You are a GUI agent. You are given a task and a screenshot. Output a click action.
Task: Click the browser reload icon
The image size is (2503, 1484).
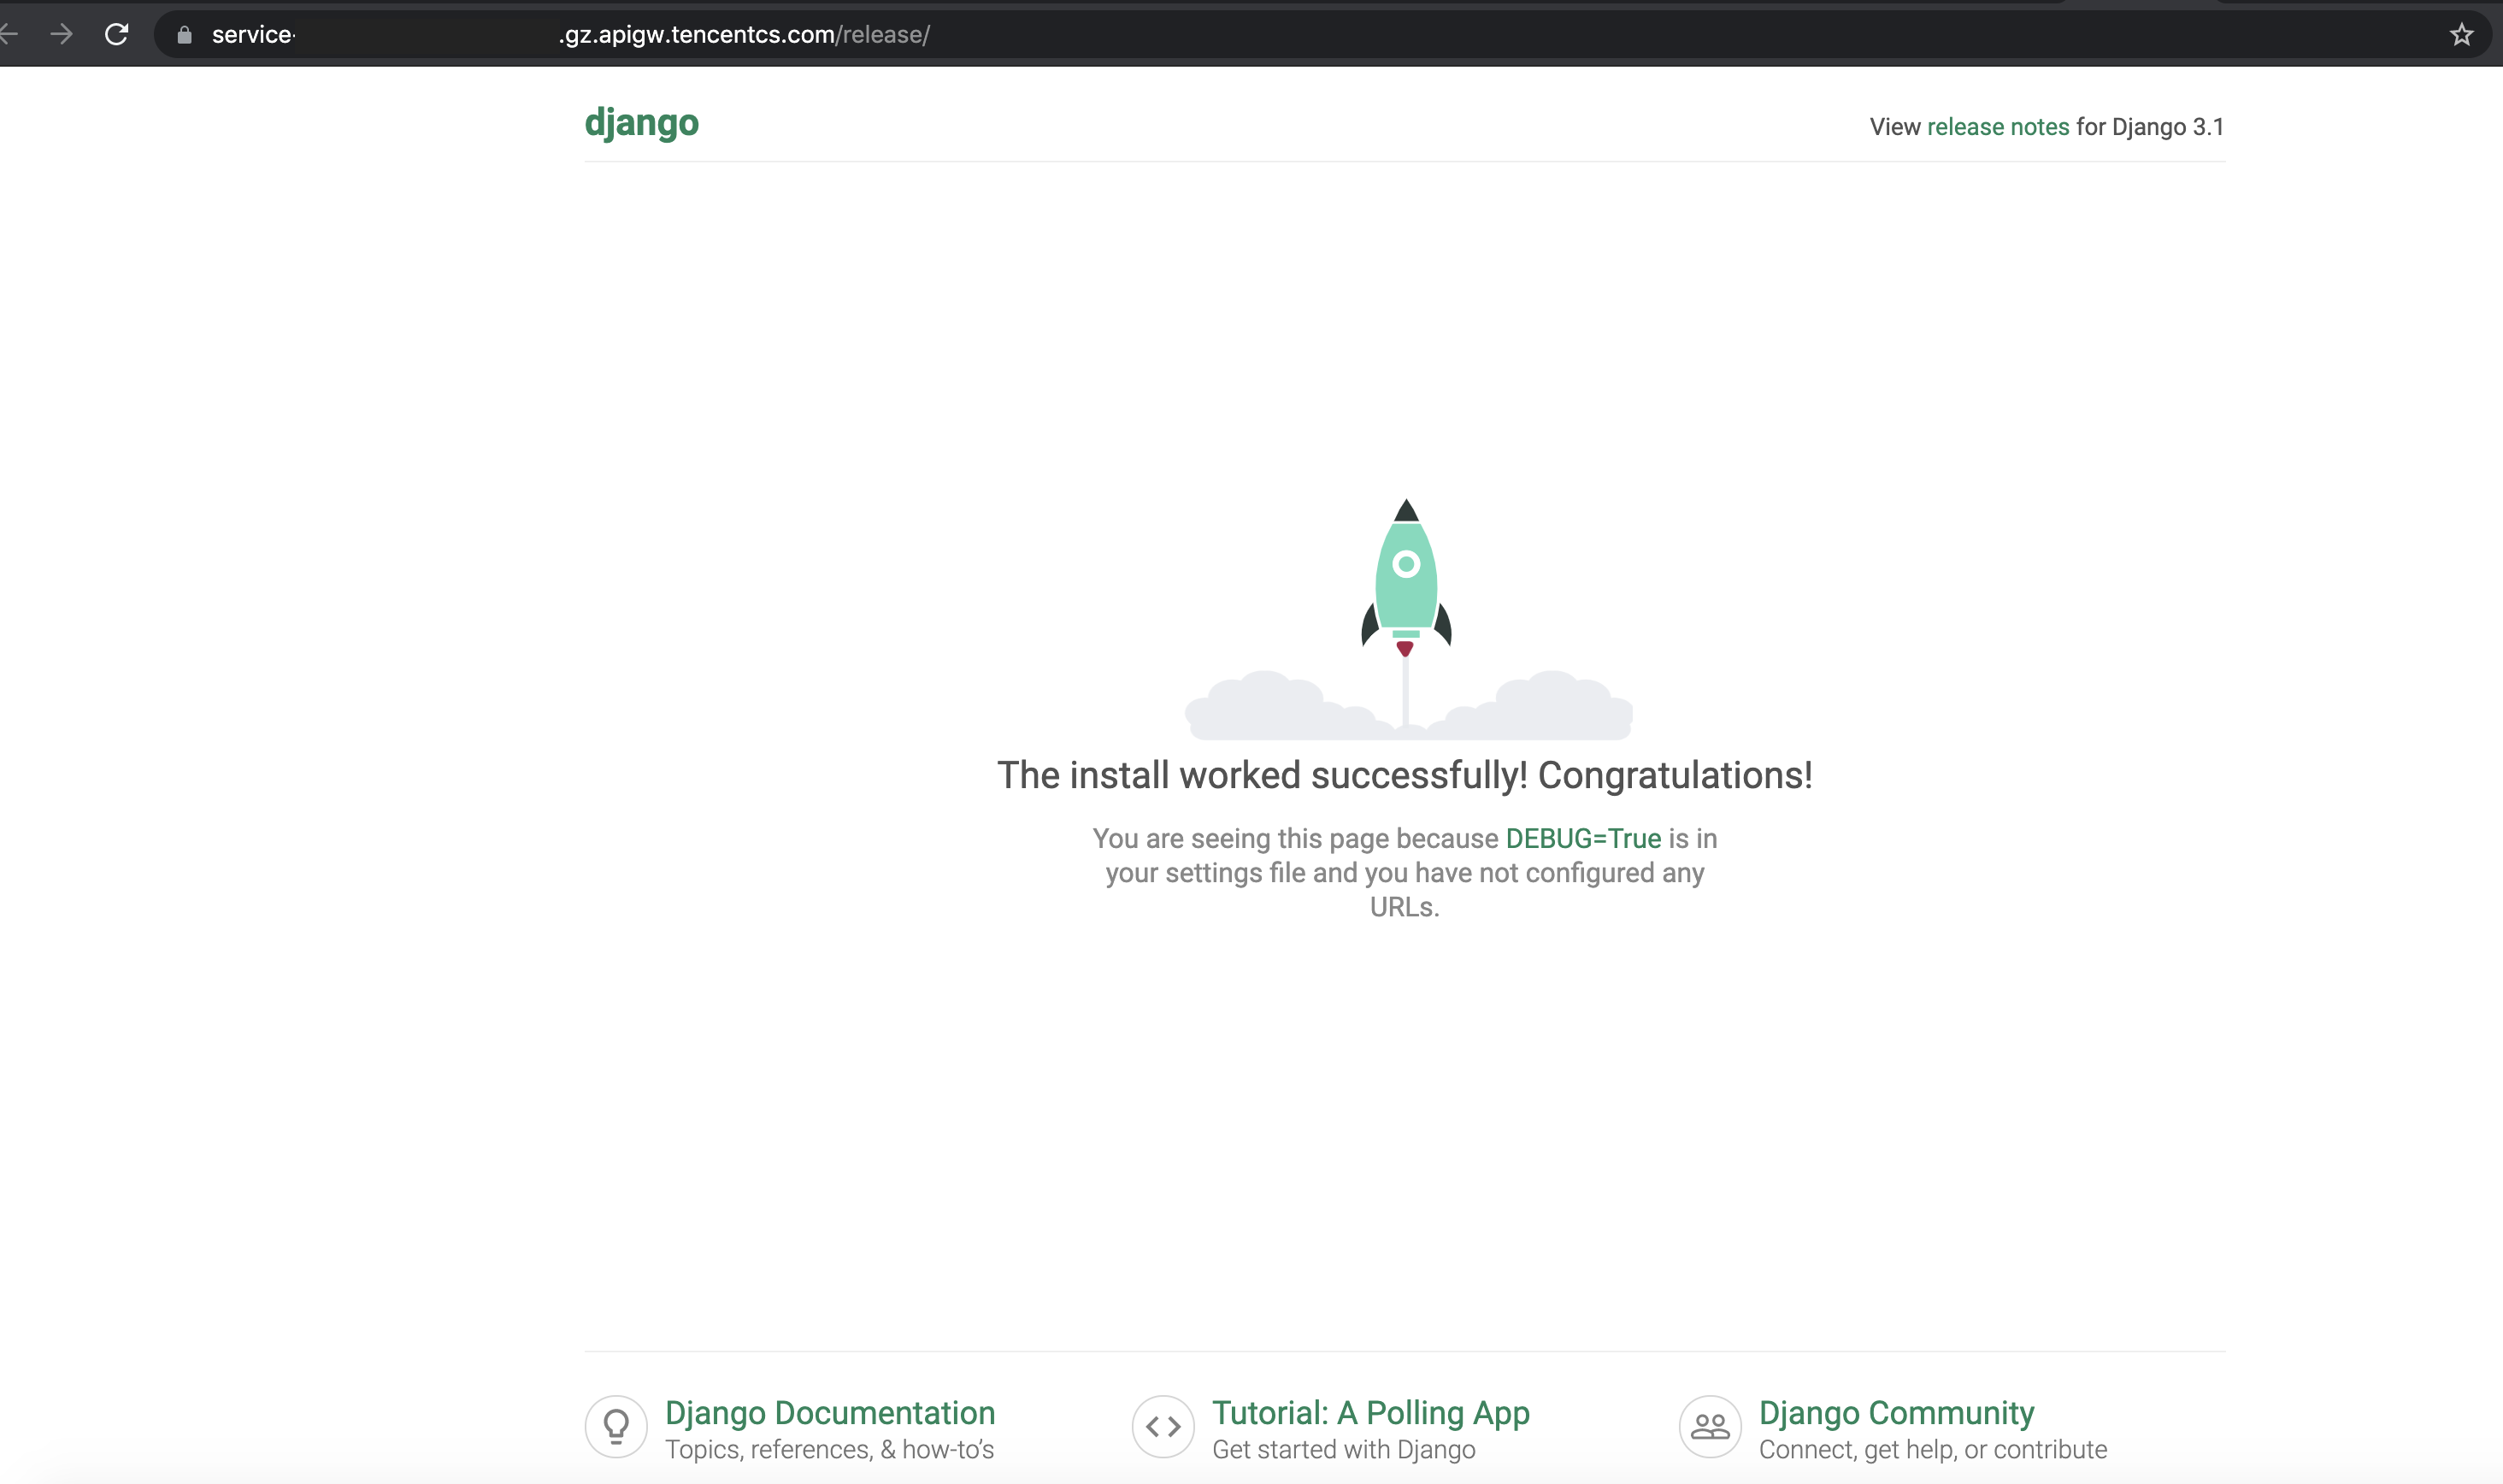coord(117,35)
